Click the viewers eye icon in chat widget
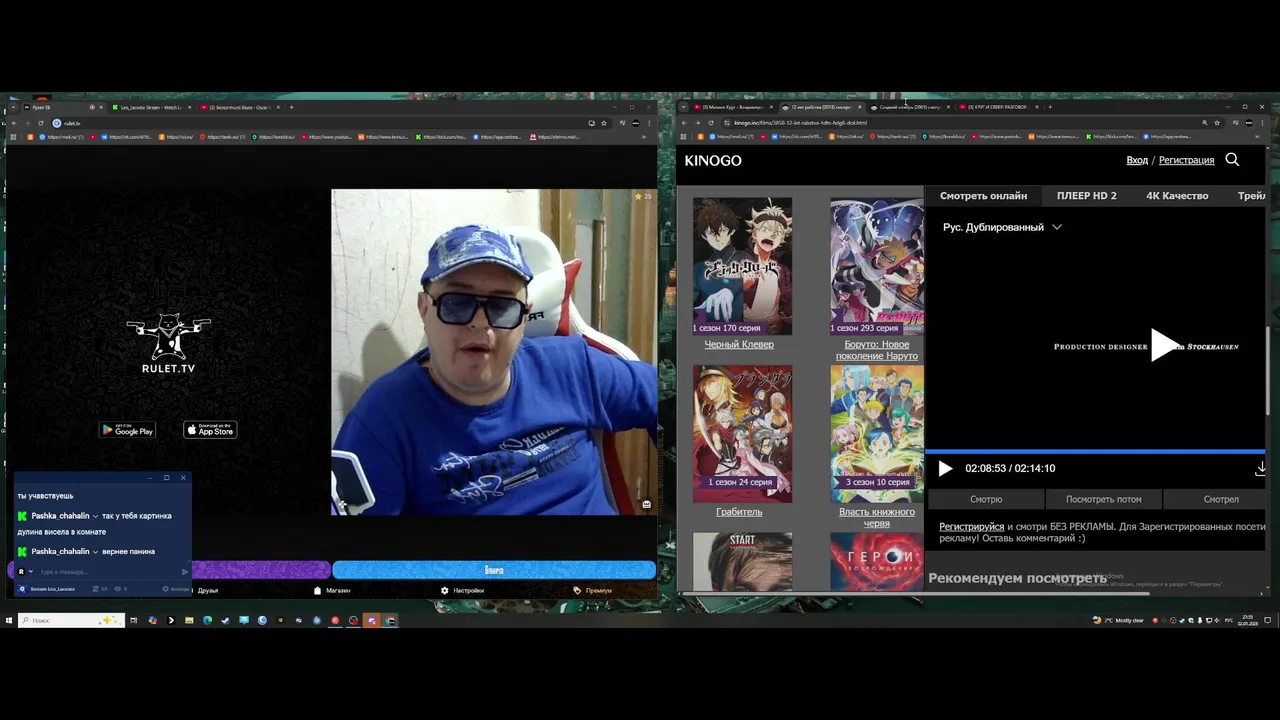 coord(119,589)
